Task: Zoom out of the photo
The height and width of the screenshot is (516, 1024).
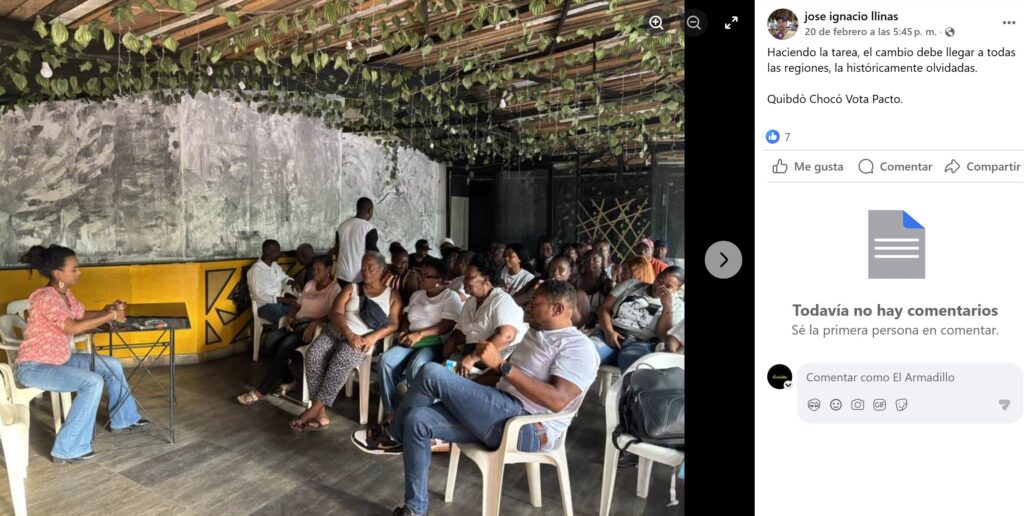Action: 694,23
